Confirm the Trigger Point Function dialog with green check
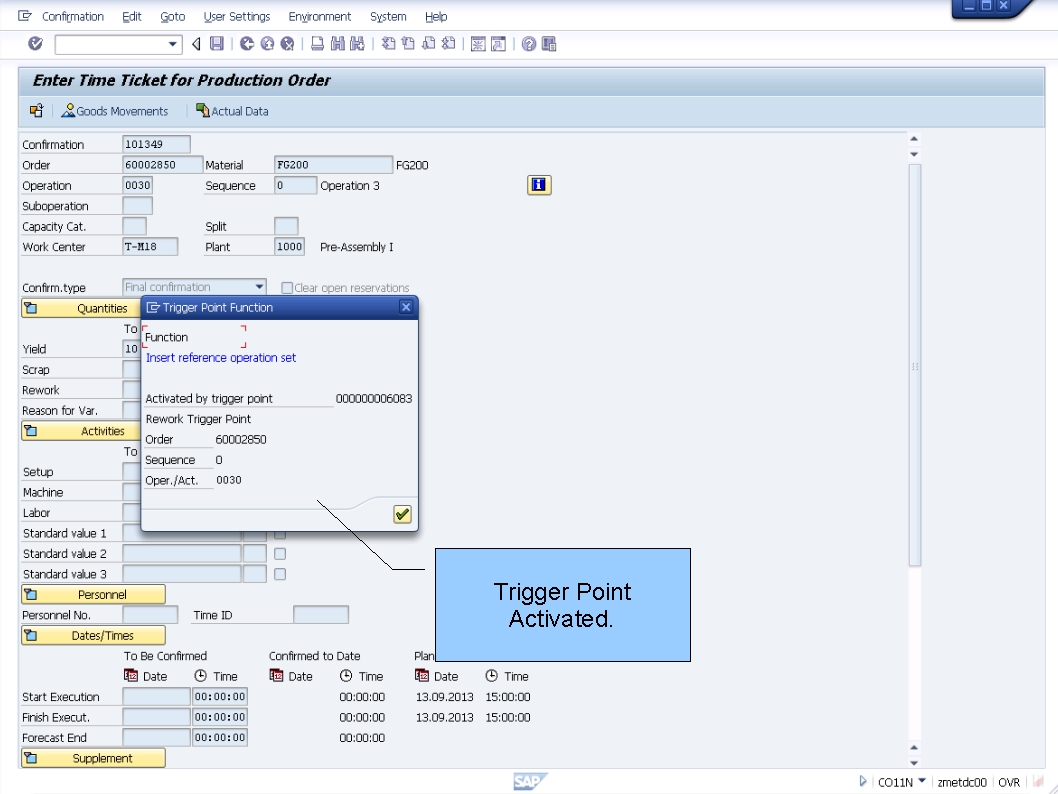1058x794 pixels. pos(401,514)
